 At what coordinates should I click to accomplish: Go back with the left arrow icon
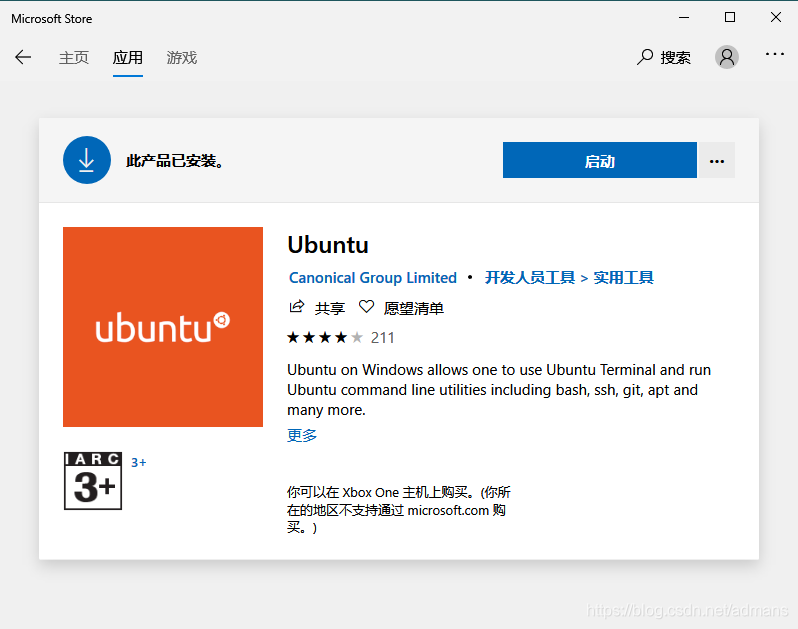click(x=23, y=57)
